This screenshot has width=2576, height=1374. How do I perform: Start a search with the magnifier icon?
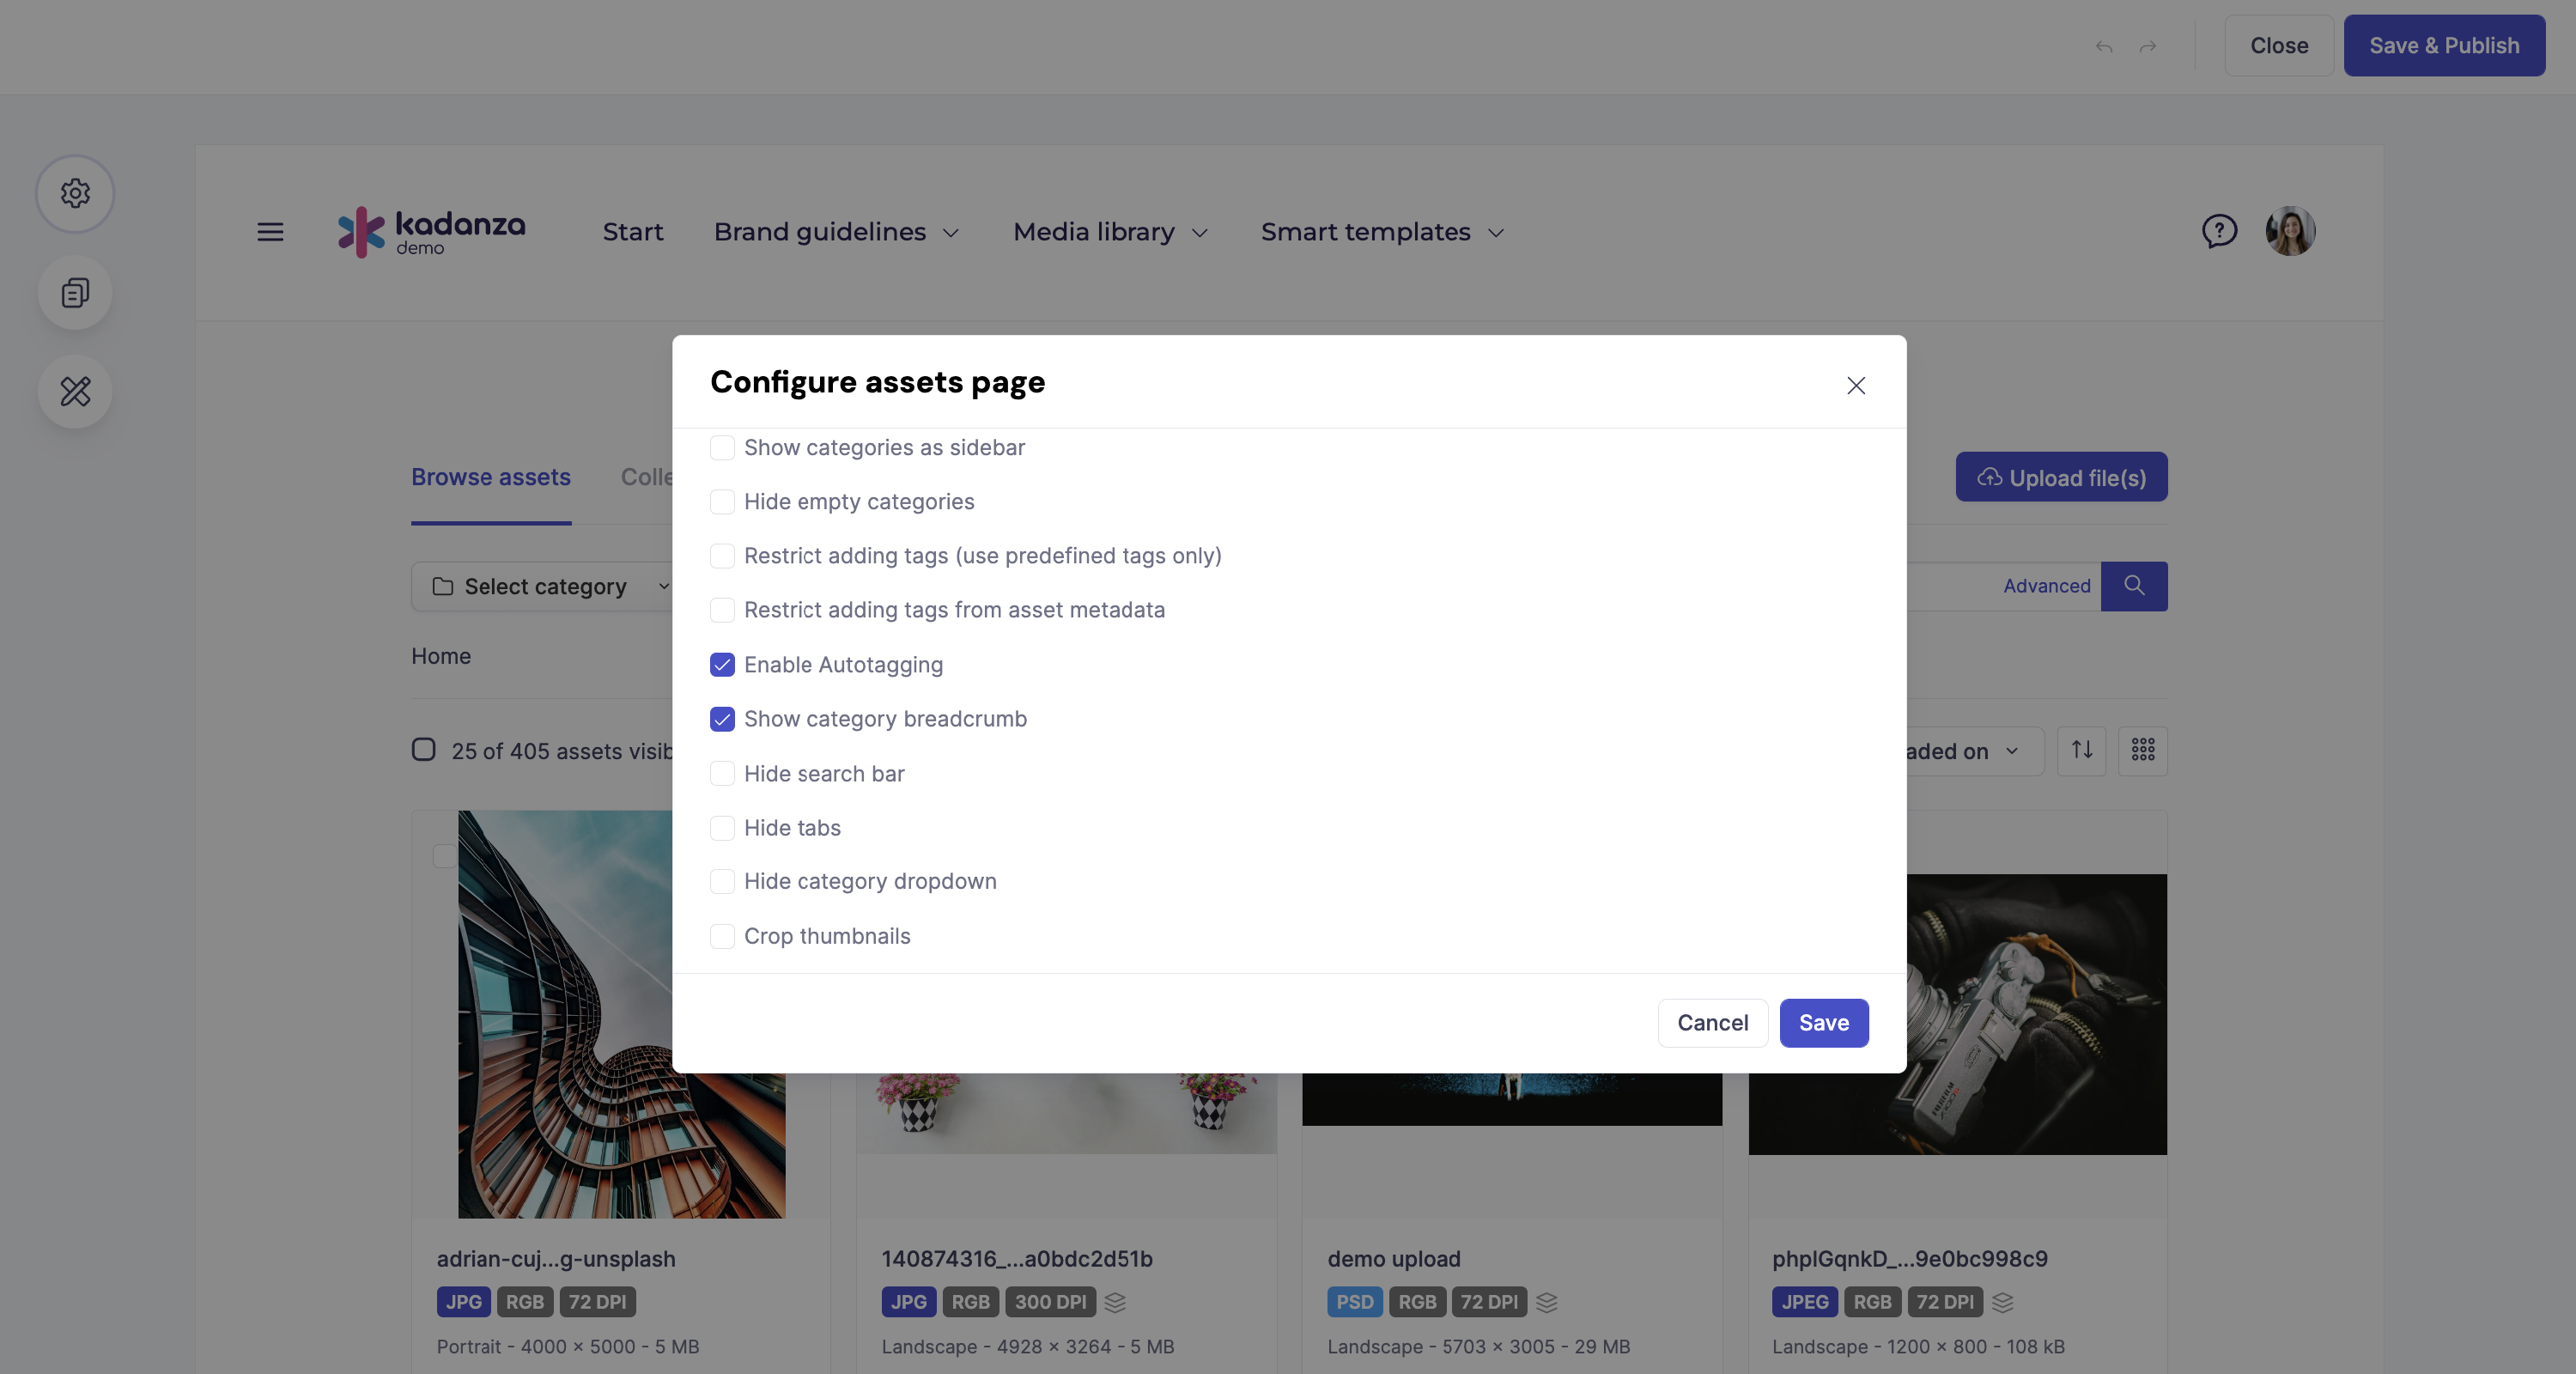[x=2134, y=586]
